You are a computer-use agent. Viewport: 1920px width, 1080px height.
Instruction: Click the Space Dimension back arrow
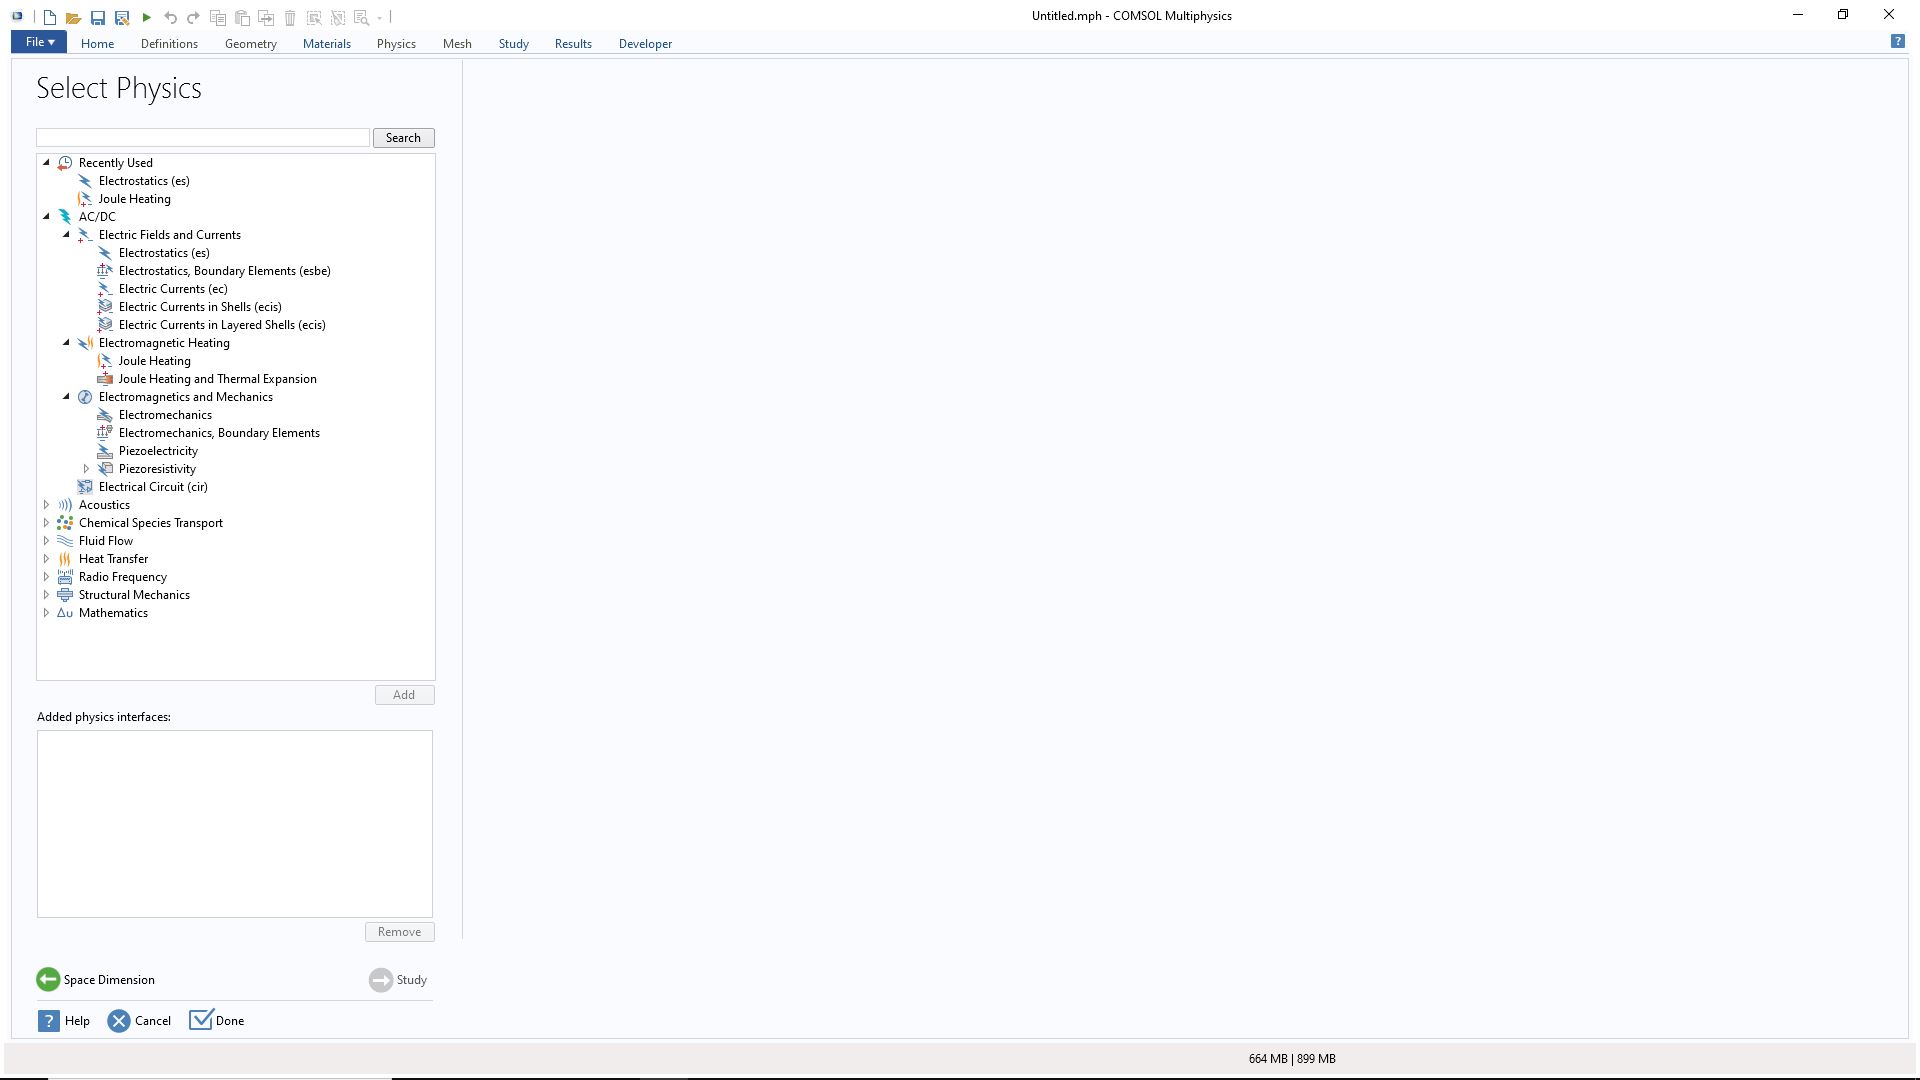[x=48, y=980]
